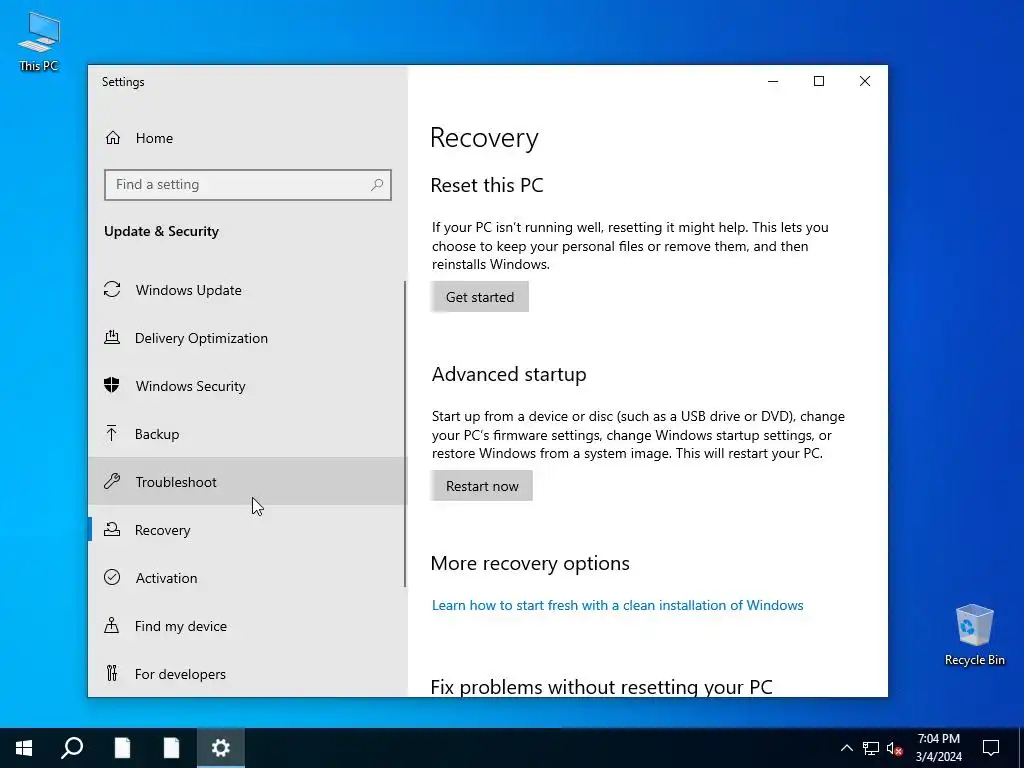1024x768 pixels.
Task: Open the Troubleshoot section
Action: point(247,481)
